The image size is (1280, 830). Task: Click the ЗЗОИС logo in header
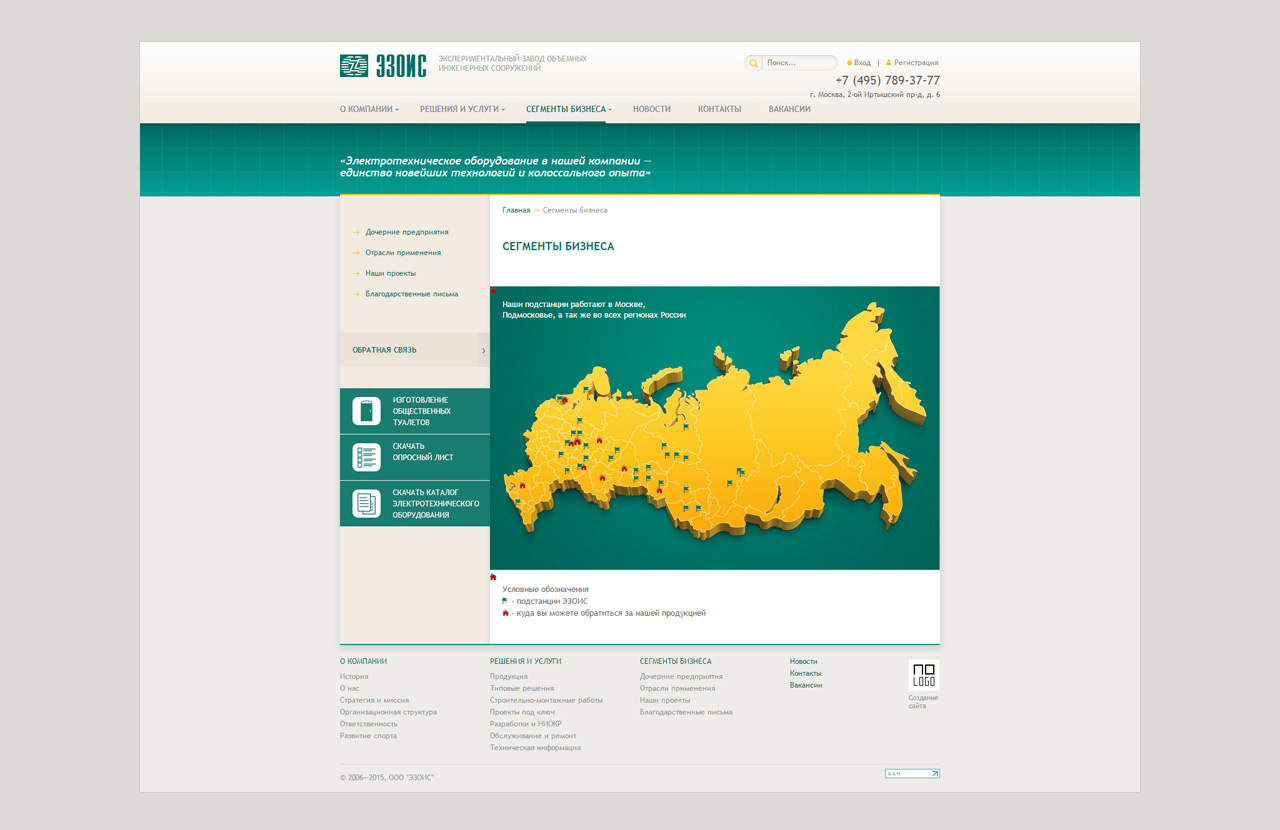click(x=383, y=66)
